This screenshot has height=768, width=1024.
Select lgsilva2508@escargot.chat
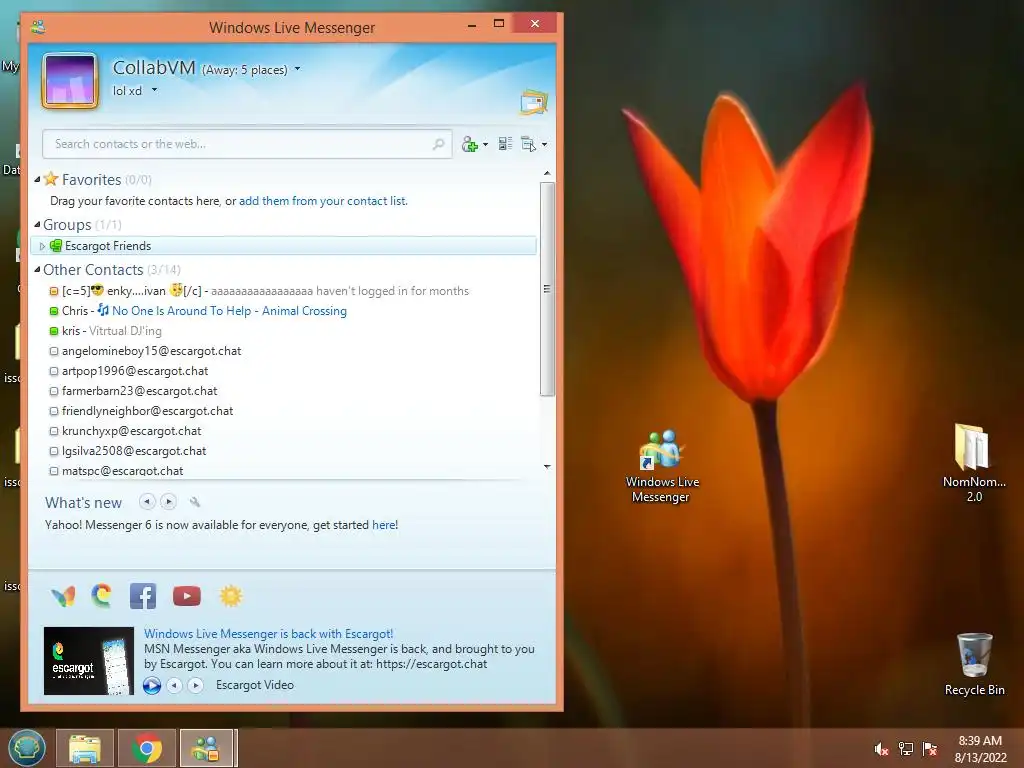285,451
